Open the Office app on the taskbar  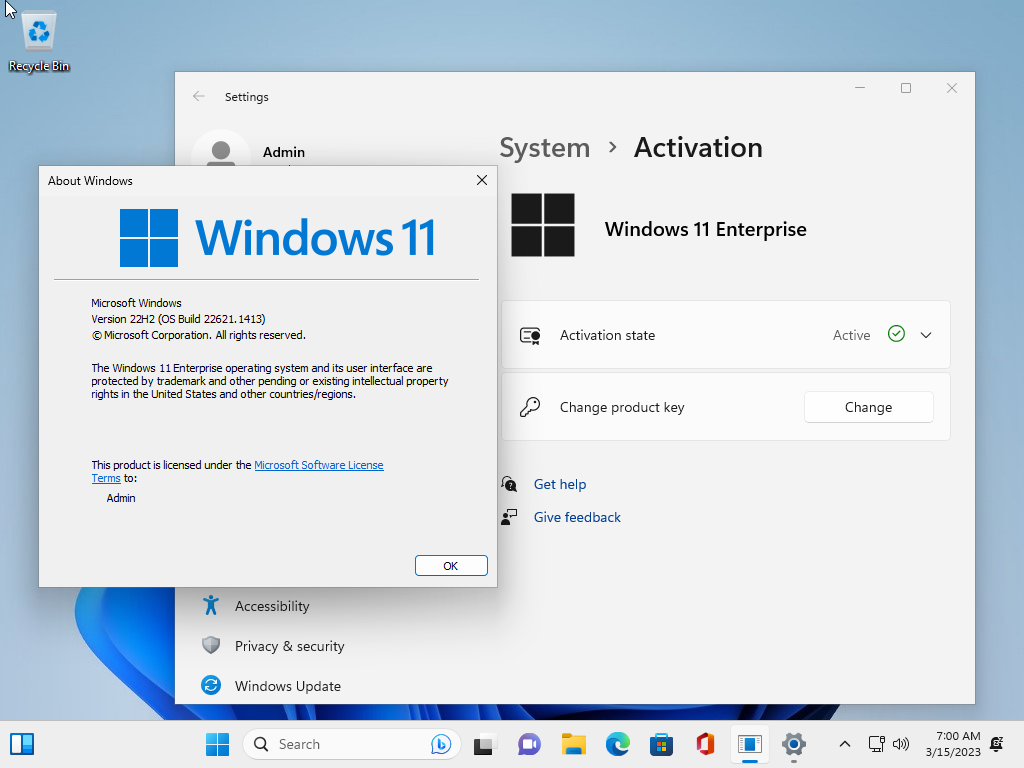point(705,744)
